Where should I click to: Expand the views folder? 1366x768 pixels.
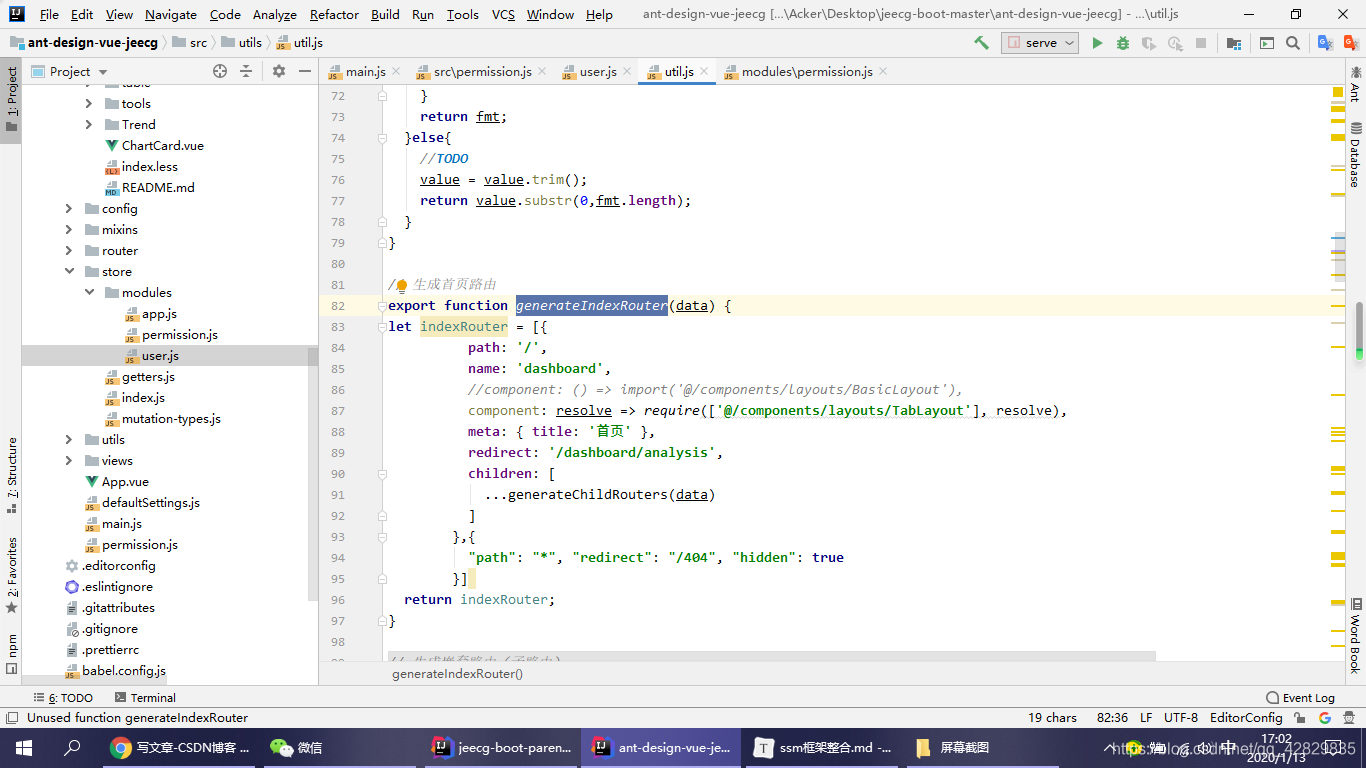[69, 460]
